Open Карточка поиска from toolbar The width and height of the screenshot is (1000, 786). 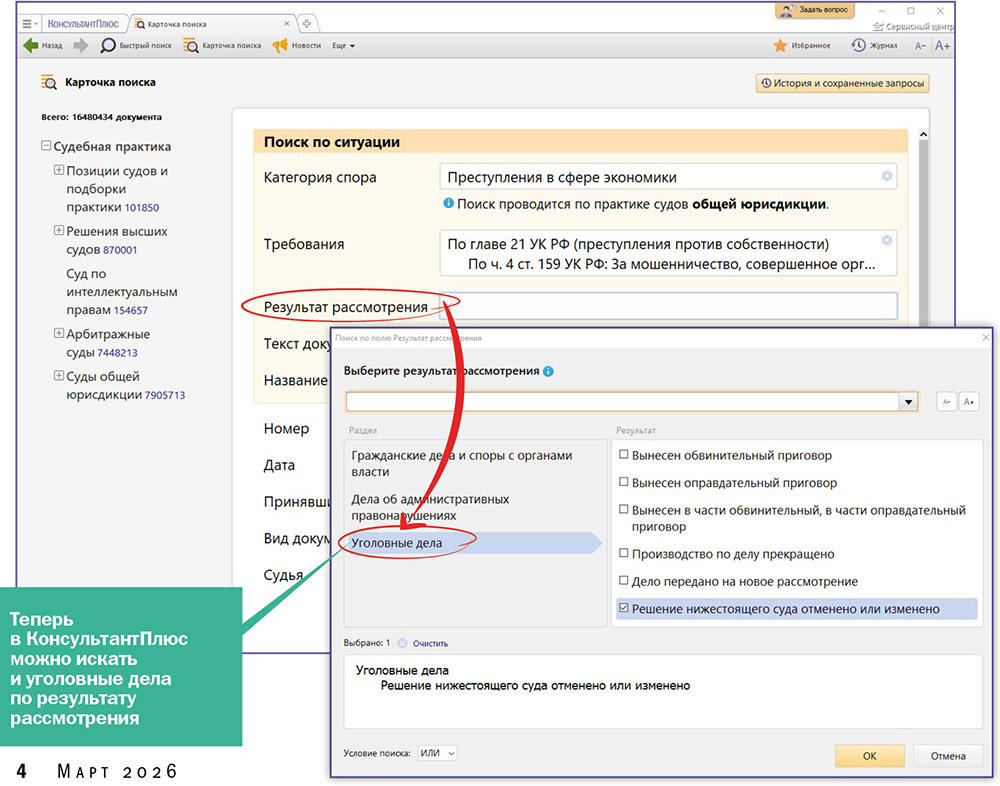coord(222,45)
